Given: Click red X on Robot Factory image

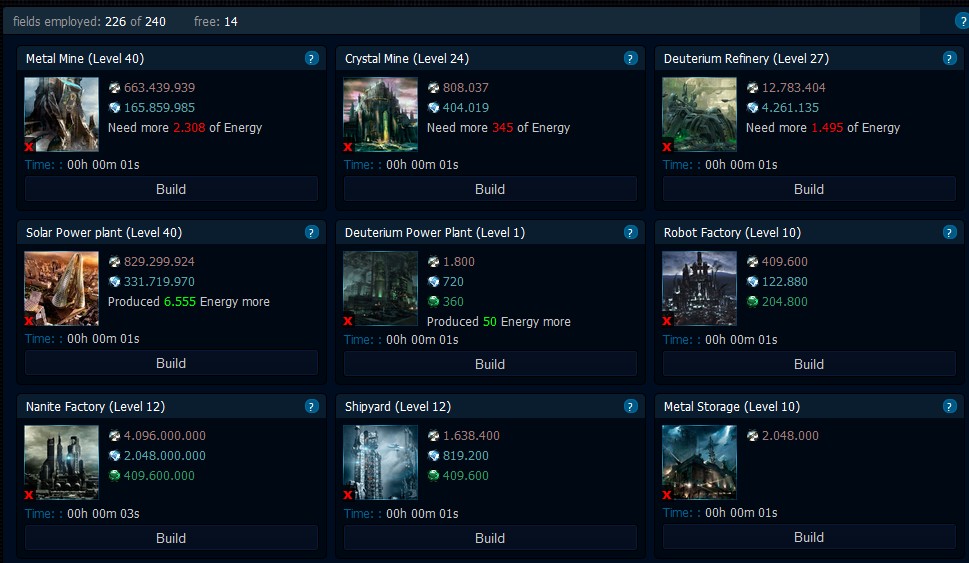Looking at the screenshot, I should point(667,321).
